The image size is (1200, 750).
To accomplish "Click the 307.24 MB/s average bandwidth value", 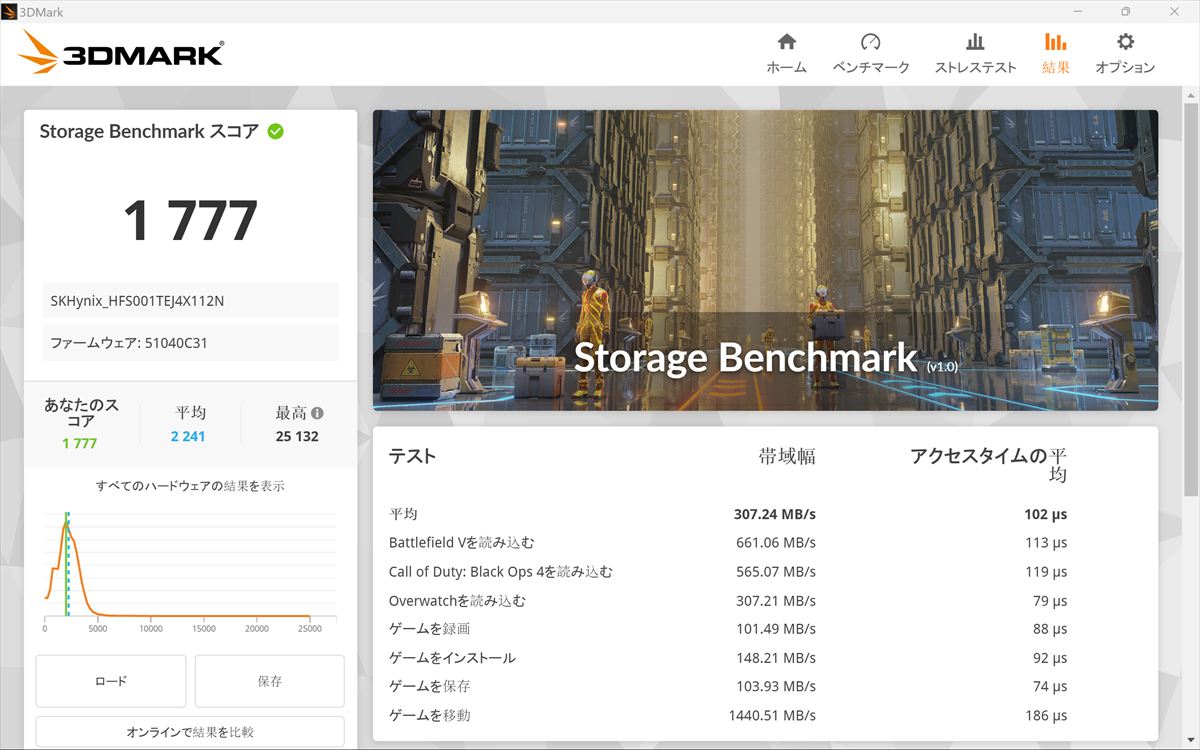I will click(x=775, y=514).
